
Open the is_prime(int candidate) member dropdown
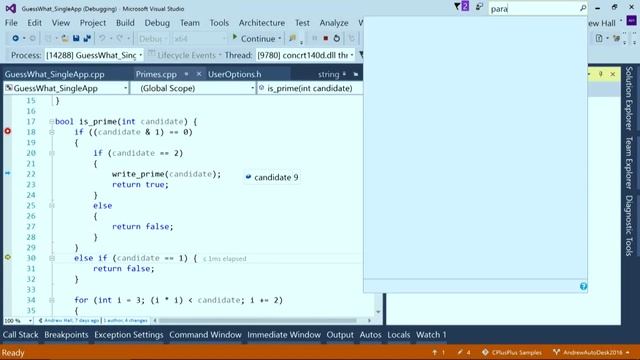(310, 88)
